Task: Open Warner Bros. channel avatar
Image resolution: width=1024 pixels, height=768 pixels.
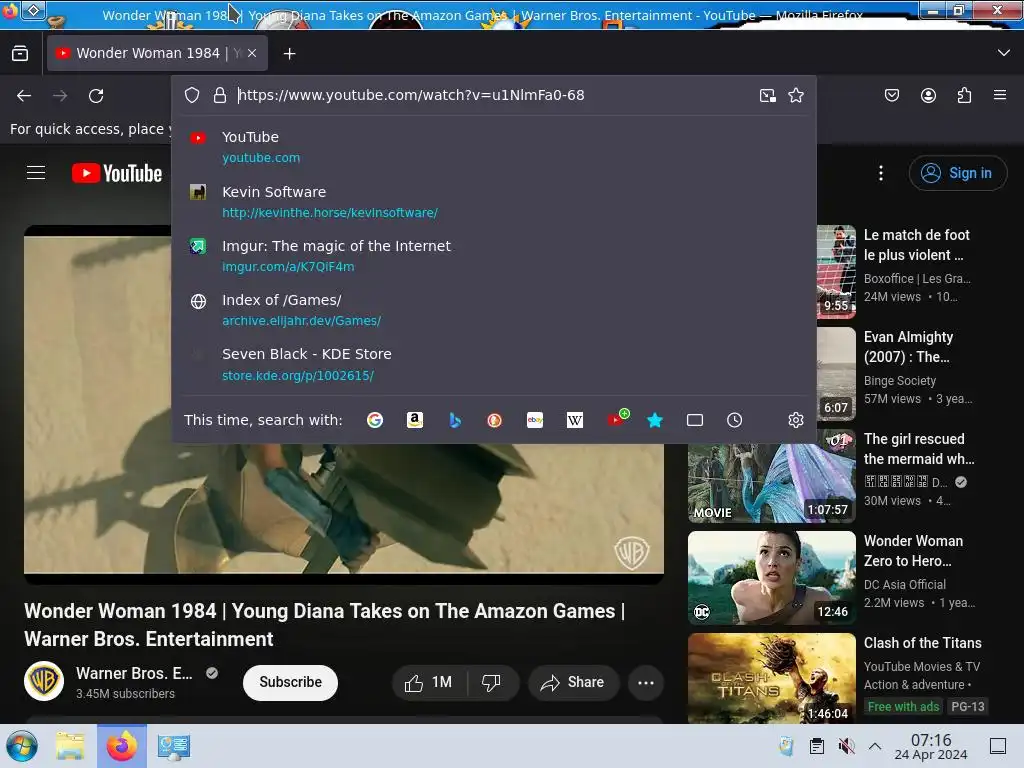Action: click(x=44, y=681)
